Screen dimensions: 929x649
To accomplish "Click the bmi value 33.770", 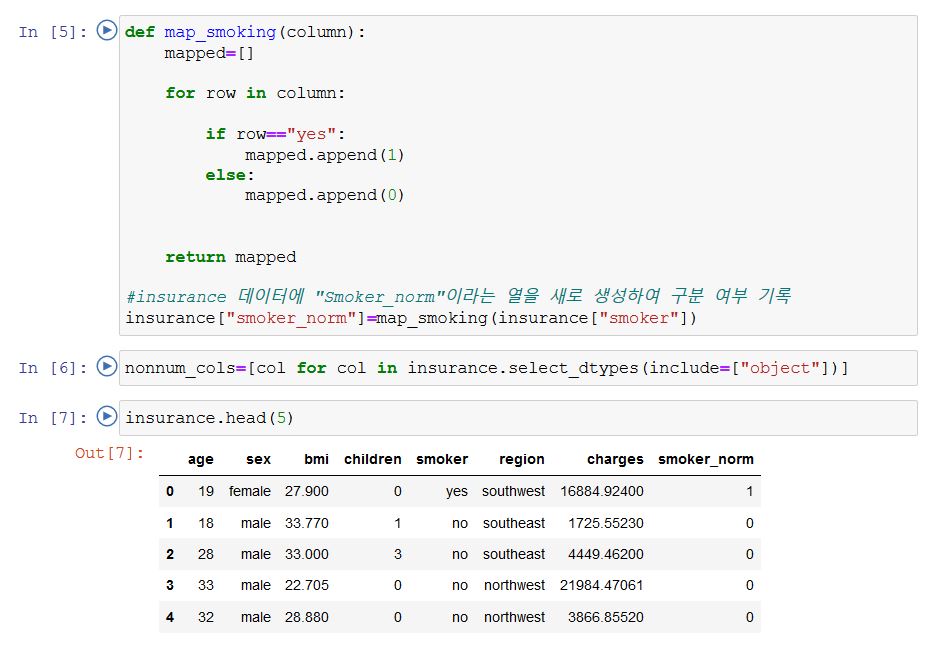I will click(x=306, y=523).
